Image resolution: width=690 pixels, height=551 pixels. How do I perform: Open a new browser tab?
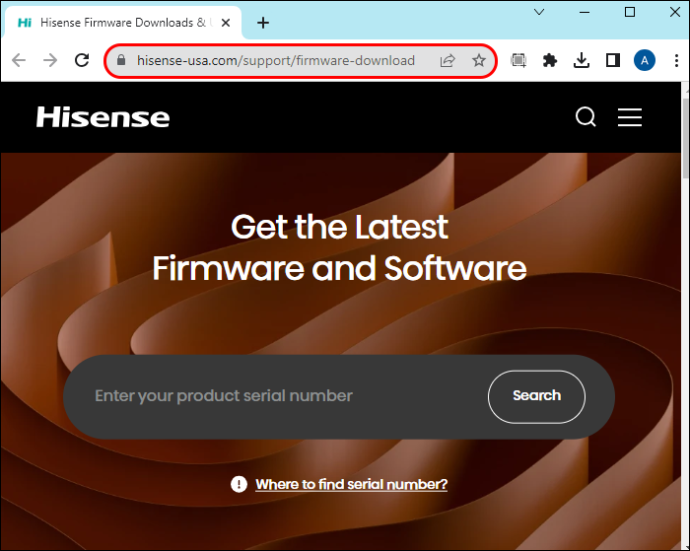263,22
